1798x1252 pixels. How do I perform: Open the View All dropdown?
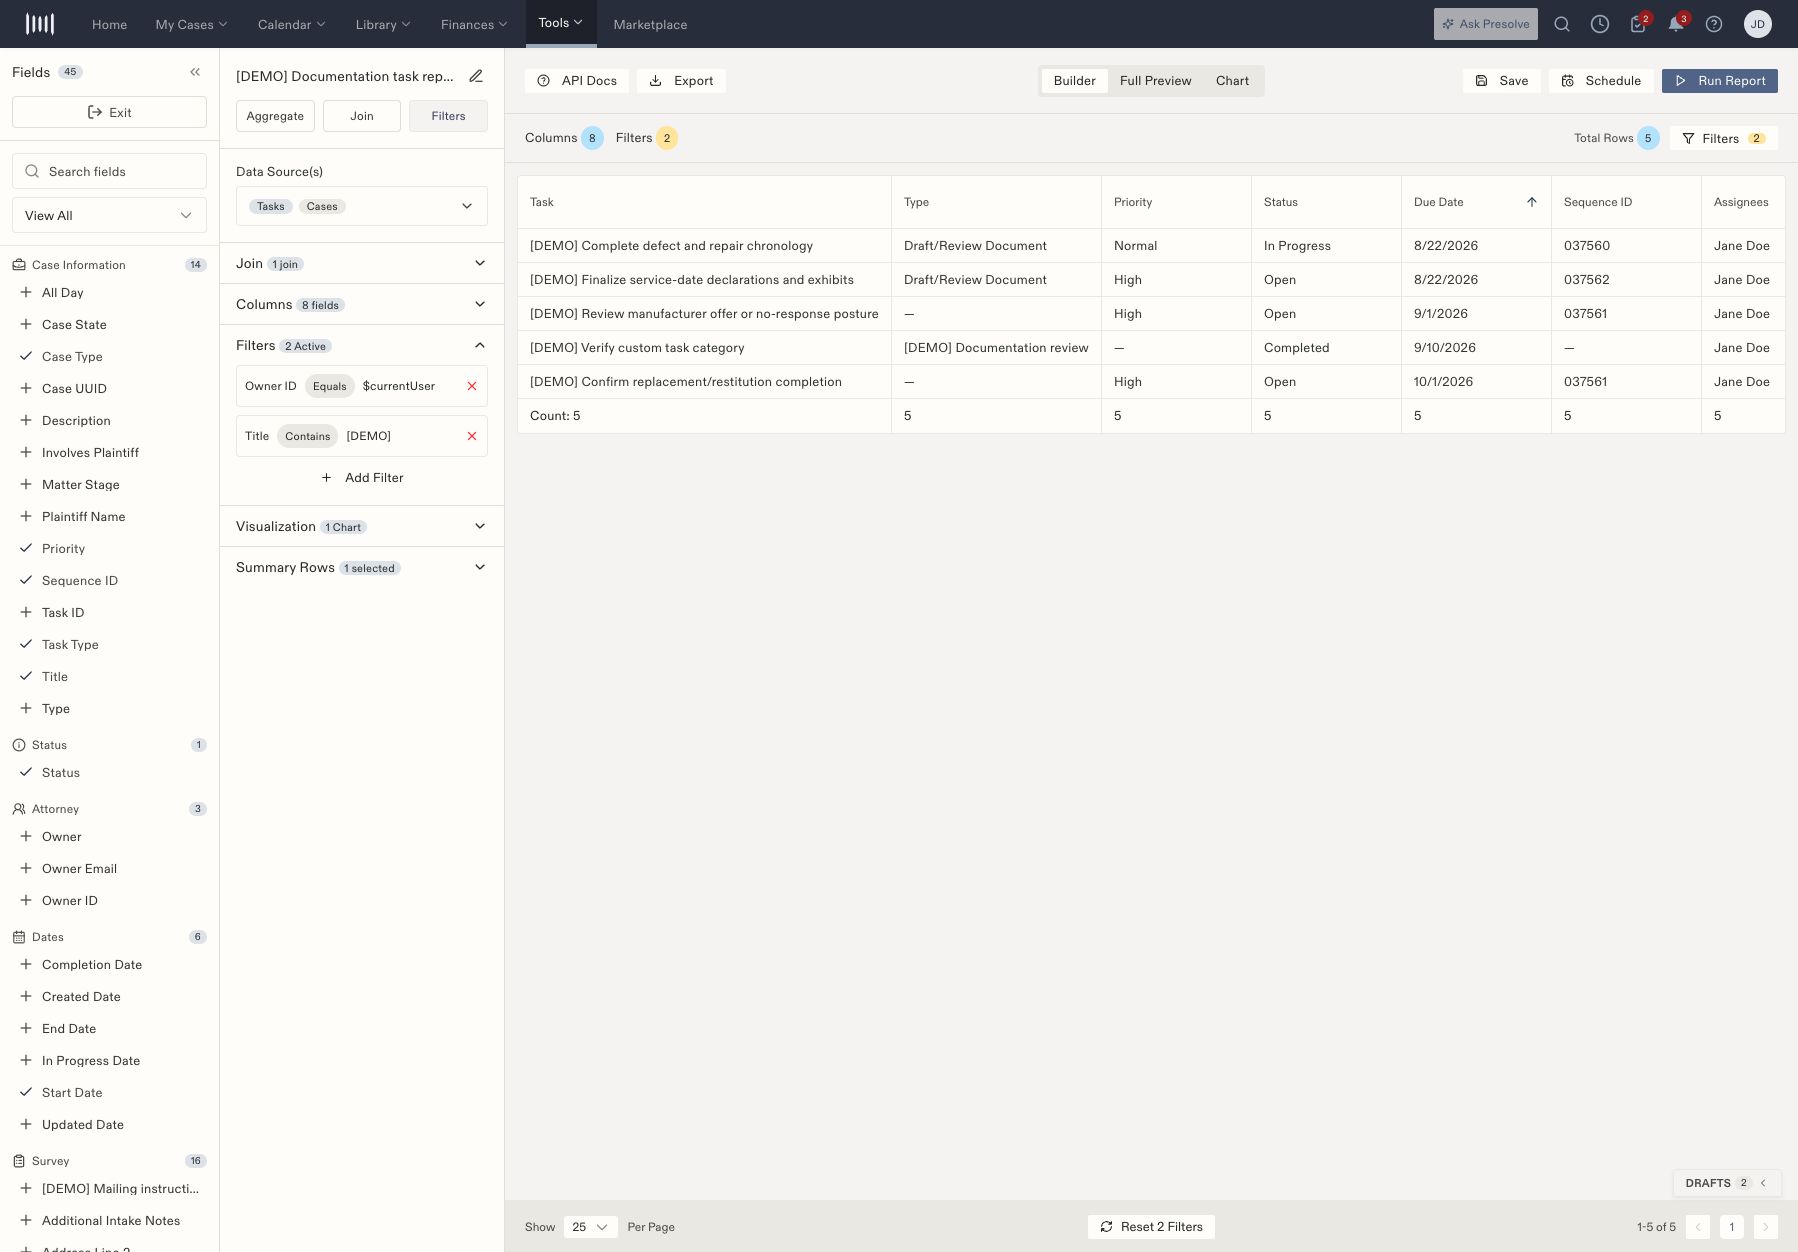click(110, 215)
